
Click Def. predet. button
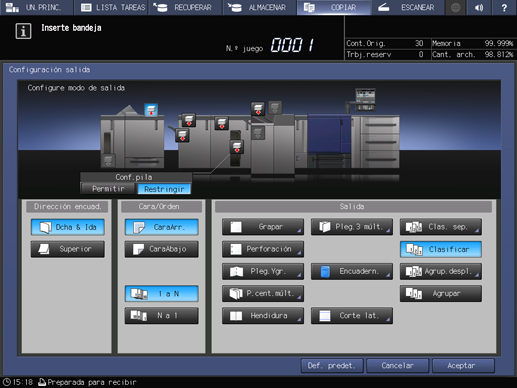tap(332, 366)
